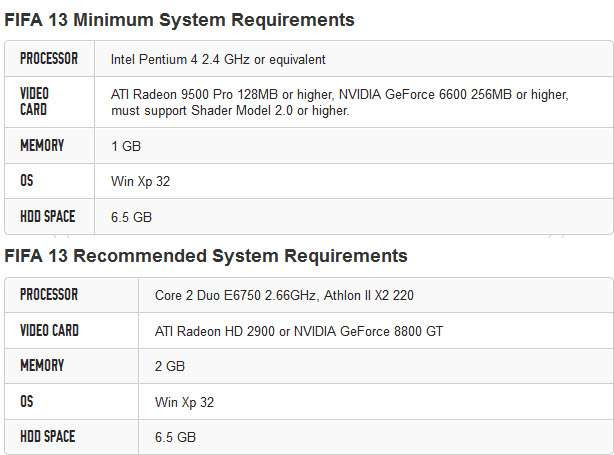Click the FIFA 13 Recommended System Requirements heading
Screen dimensions: 614x455
[206, 256]
